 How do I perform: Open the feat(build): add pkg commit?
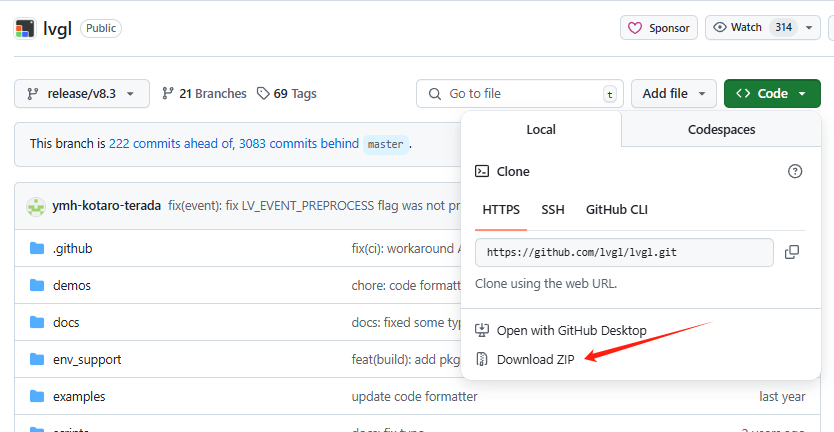coord(406,360)
